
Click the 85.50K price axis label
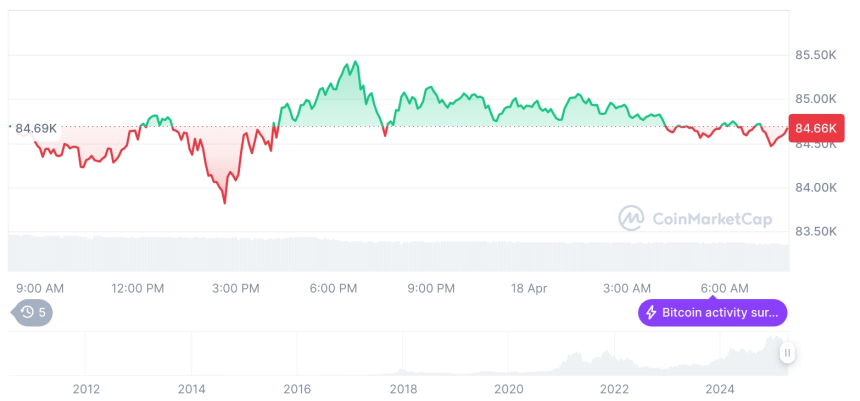pyautogui.click(x=816, y=55)
